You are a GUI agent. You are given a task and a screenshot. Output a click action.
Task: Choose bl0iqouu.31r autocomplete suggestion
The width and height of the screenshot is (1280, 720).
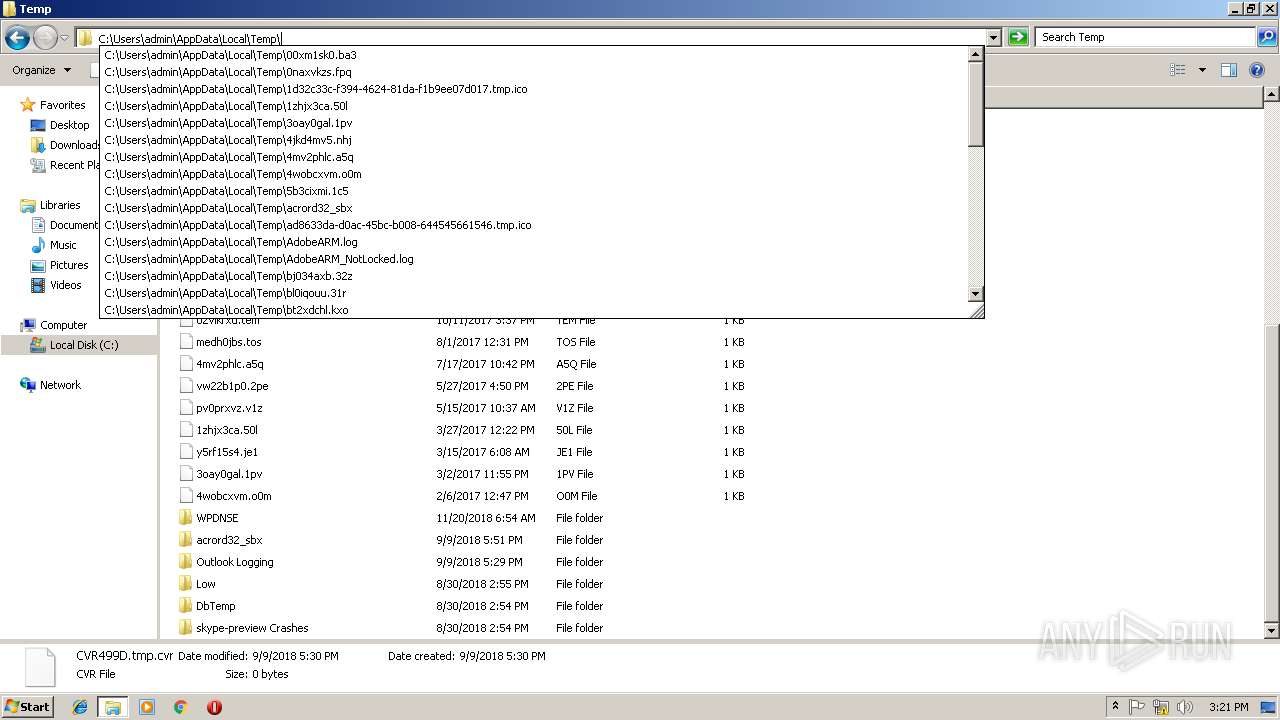tap(535, 293)
